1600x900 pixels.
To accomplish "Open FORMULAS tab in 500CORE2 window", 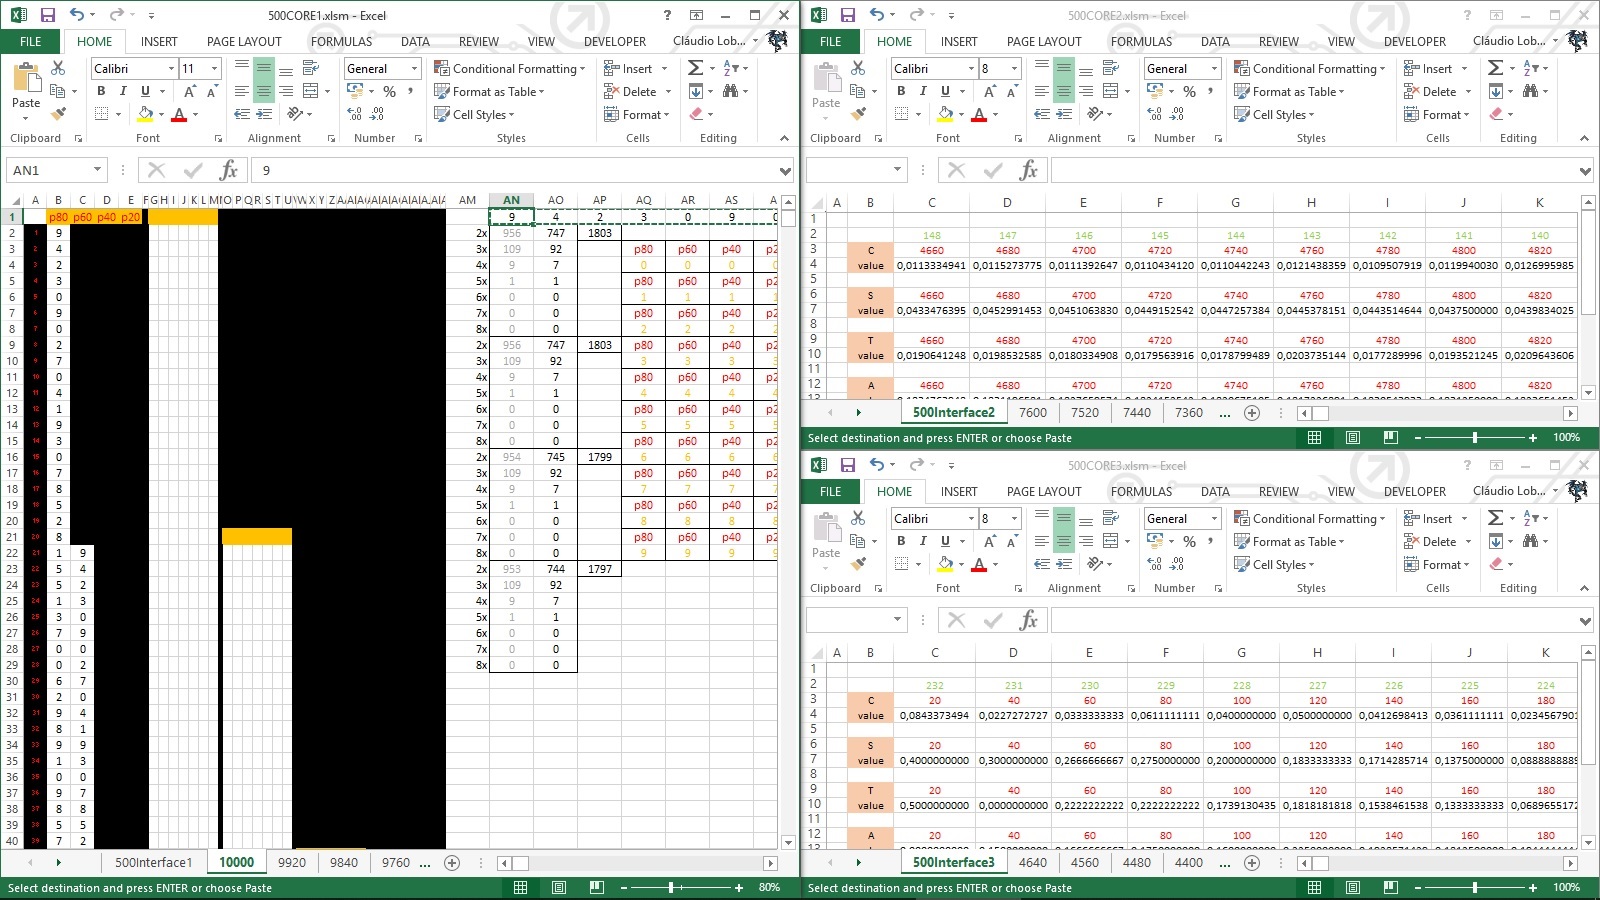I will pyautogui.click(x=1141, y=42).
